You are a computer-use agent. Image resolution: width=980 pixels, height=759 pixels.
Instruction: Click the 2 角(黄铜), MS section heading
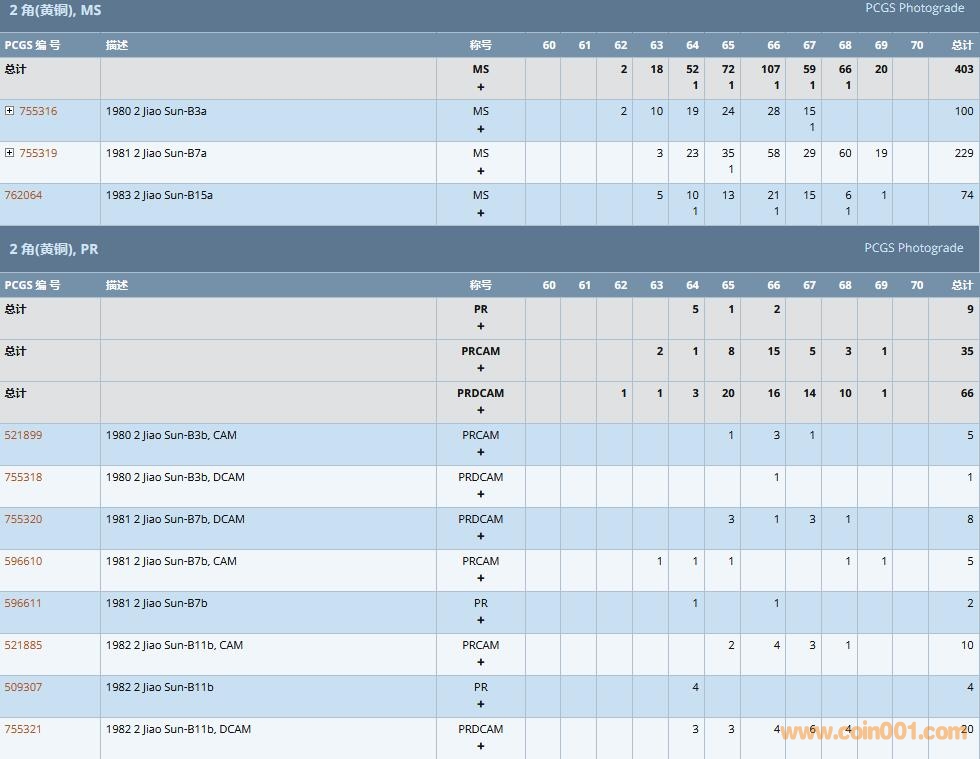(55, 11)
